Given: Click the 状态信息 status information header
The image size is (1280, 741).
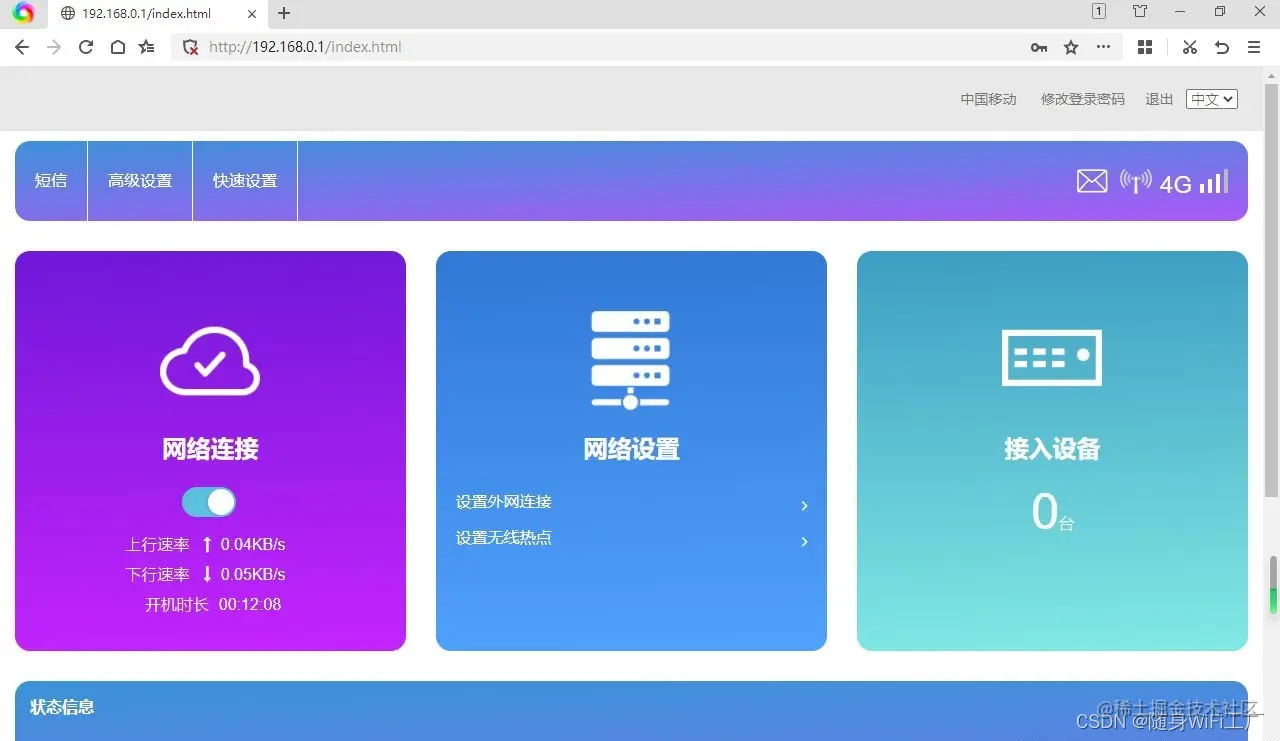Looking at the screenshot, I should point(62,707).
